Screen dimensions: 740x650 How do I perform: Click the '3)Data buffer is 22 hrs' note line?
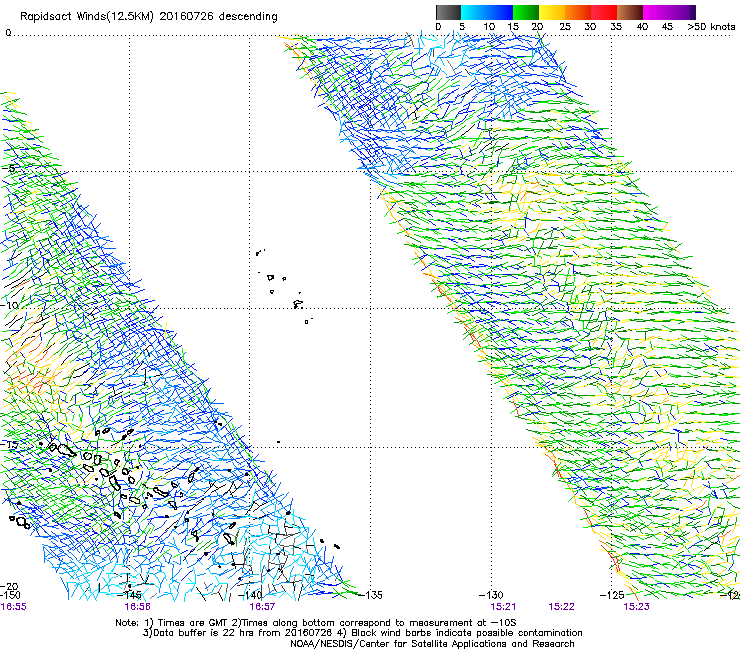[x=363, y=633]
